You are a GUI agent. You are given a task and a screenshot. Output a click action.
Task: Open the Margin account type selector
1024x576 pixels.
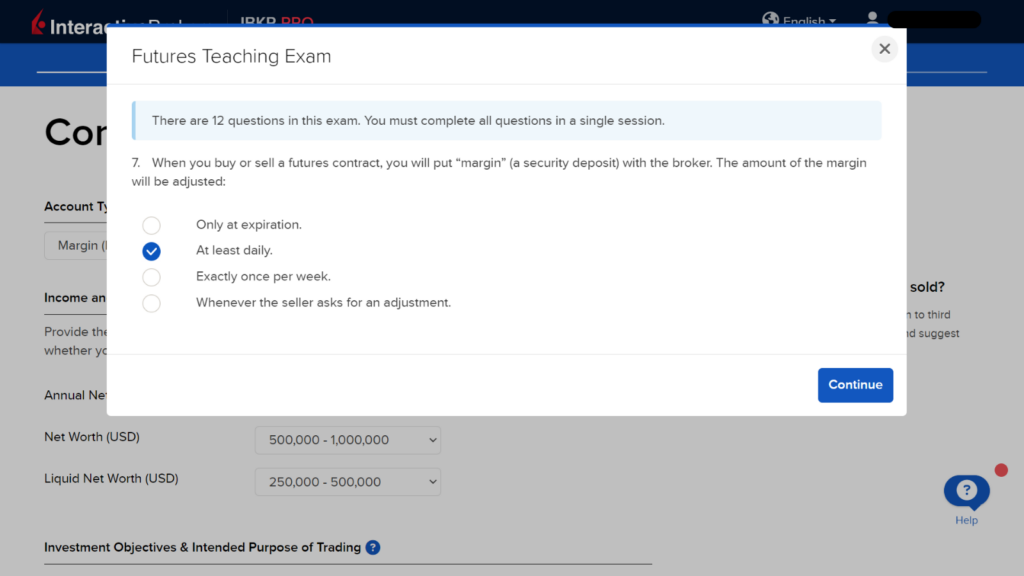(x=80, y=245)
